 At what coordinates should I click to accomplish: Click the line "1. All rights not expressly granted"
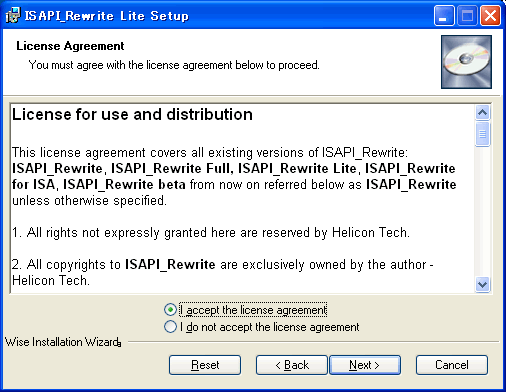pyautogui.click(x=211, y=233)
